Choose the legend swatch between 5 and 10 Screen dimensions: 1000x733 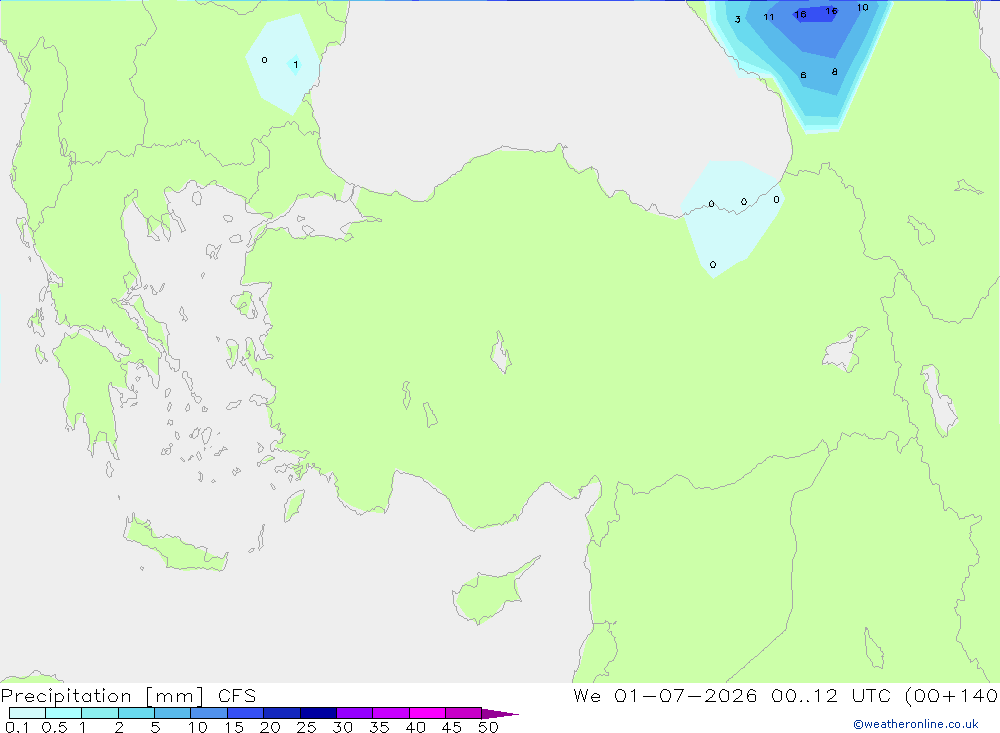click(172, 713)
